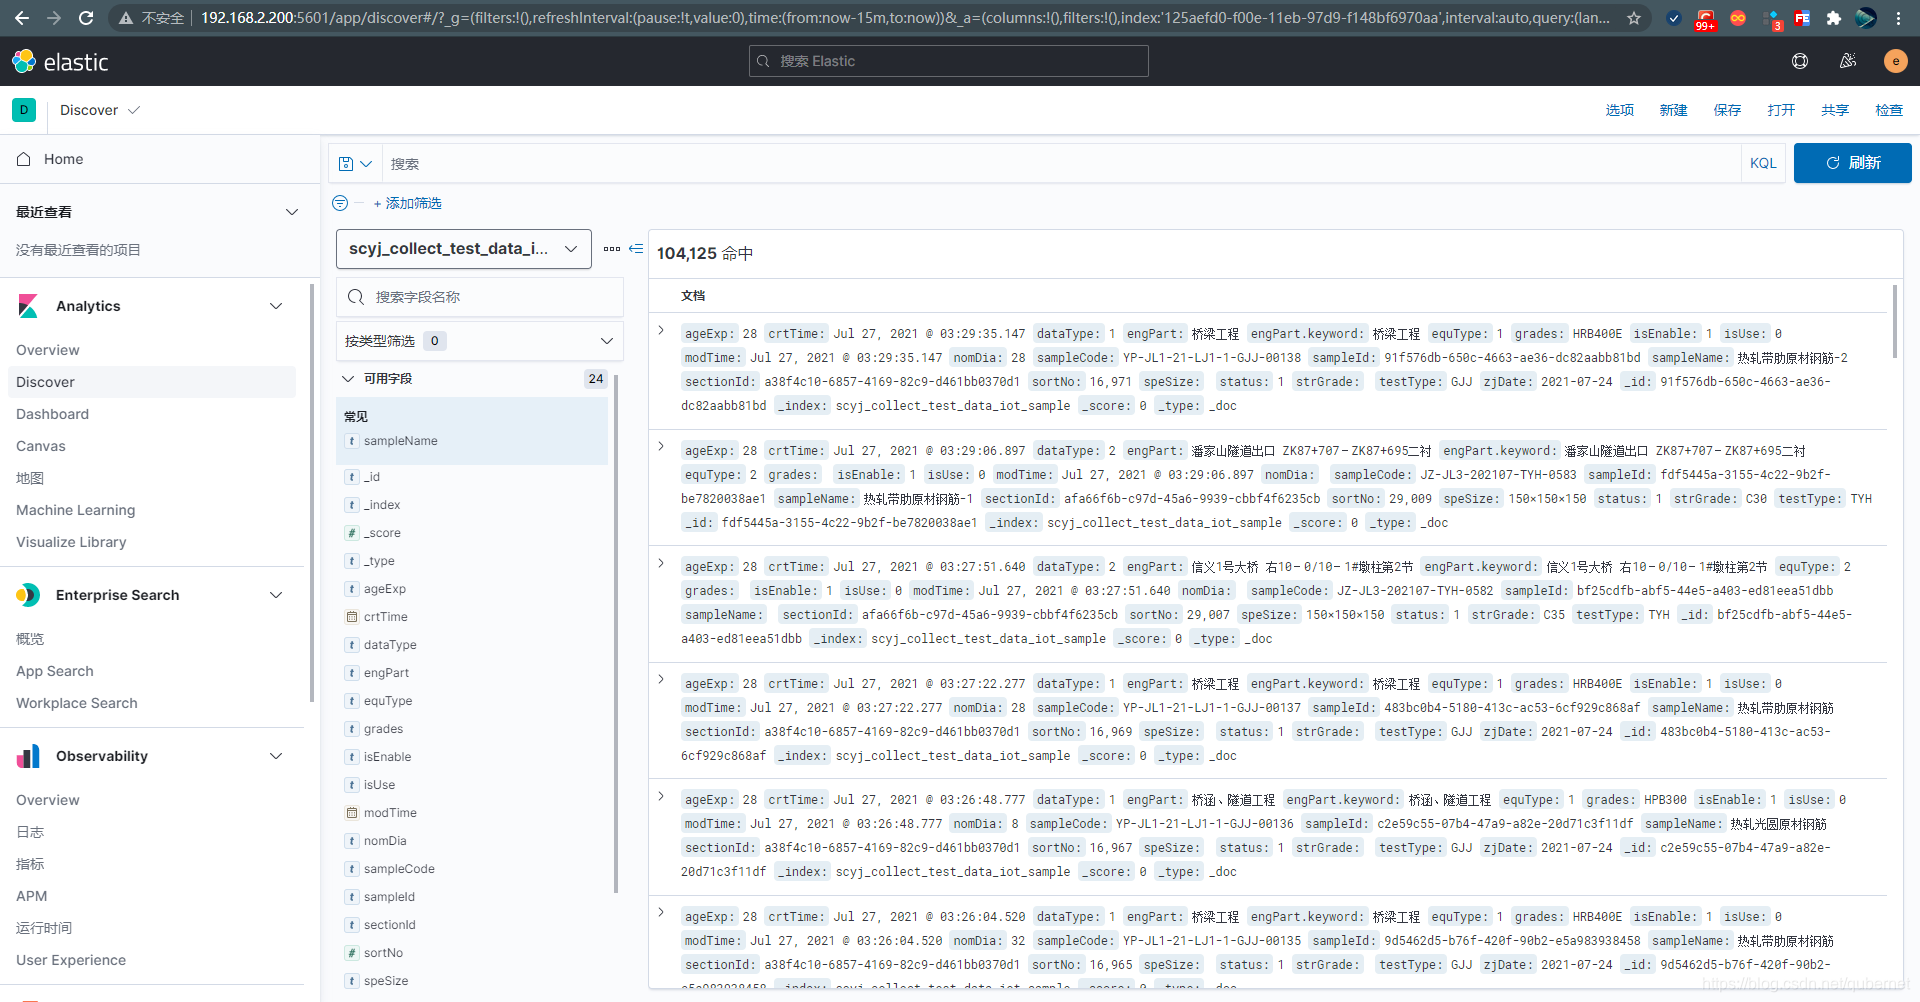Expand the document row 03:29:06.897
The width and height of the screenshot is (1920, 1002).
tap(661, 446)
